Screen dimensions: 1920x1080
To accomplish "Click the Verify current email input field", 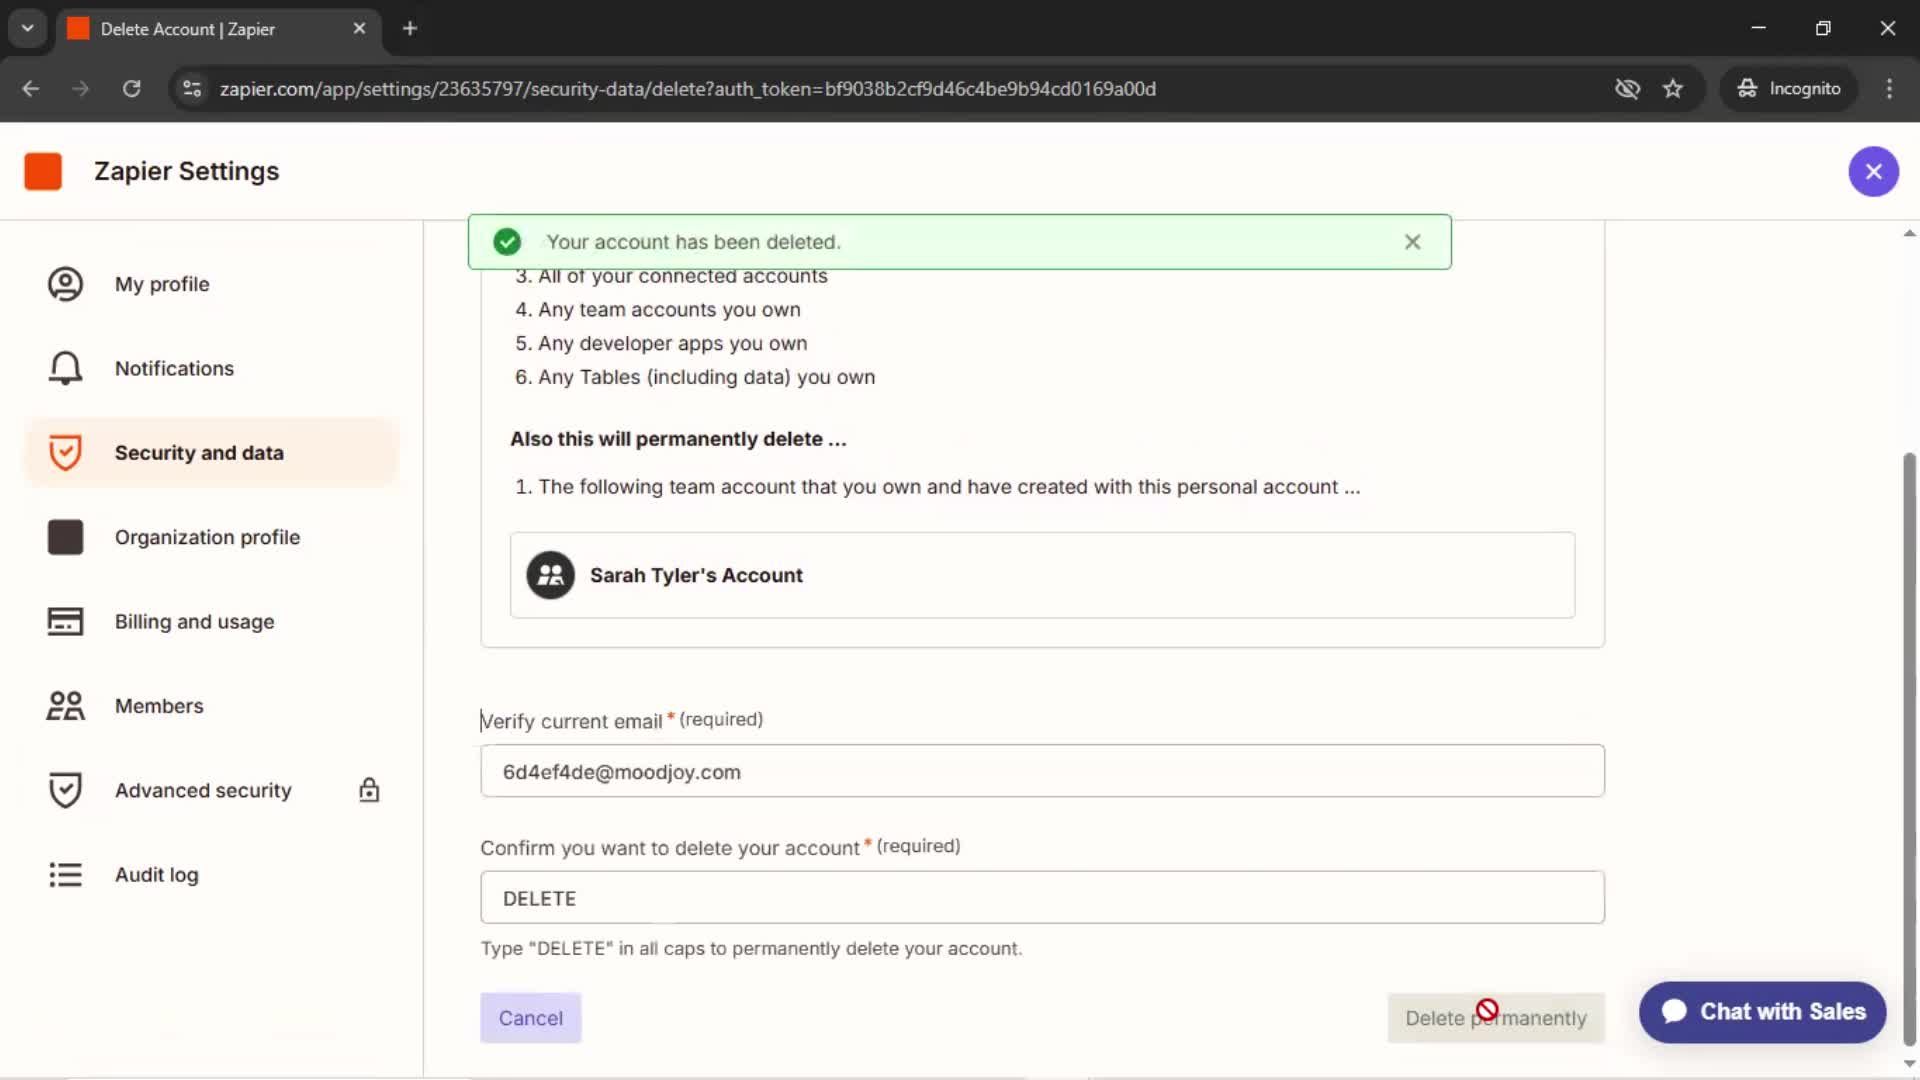I will 1042,771.
